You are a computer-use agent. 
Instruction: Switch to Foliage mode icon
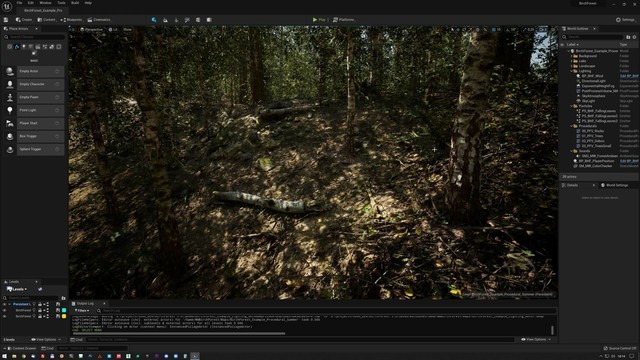tap(176, 20)
